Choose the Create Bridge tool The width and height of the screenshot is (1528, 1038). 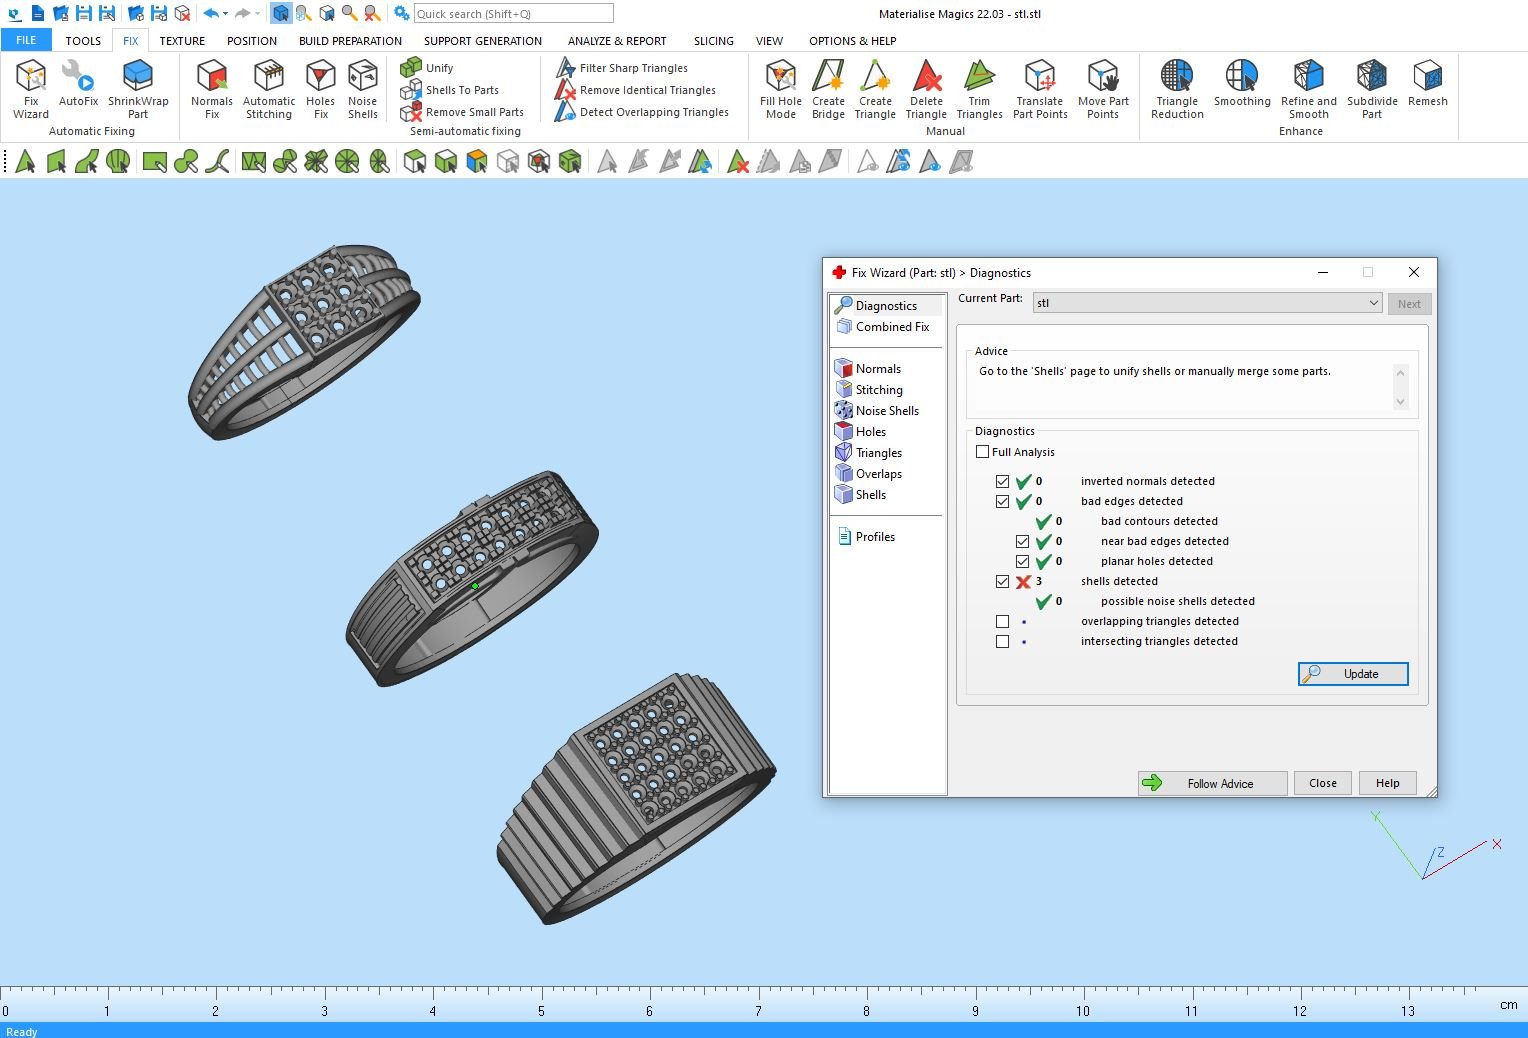[828, 88]
